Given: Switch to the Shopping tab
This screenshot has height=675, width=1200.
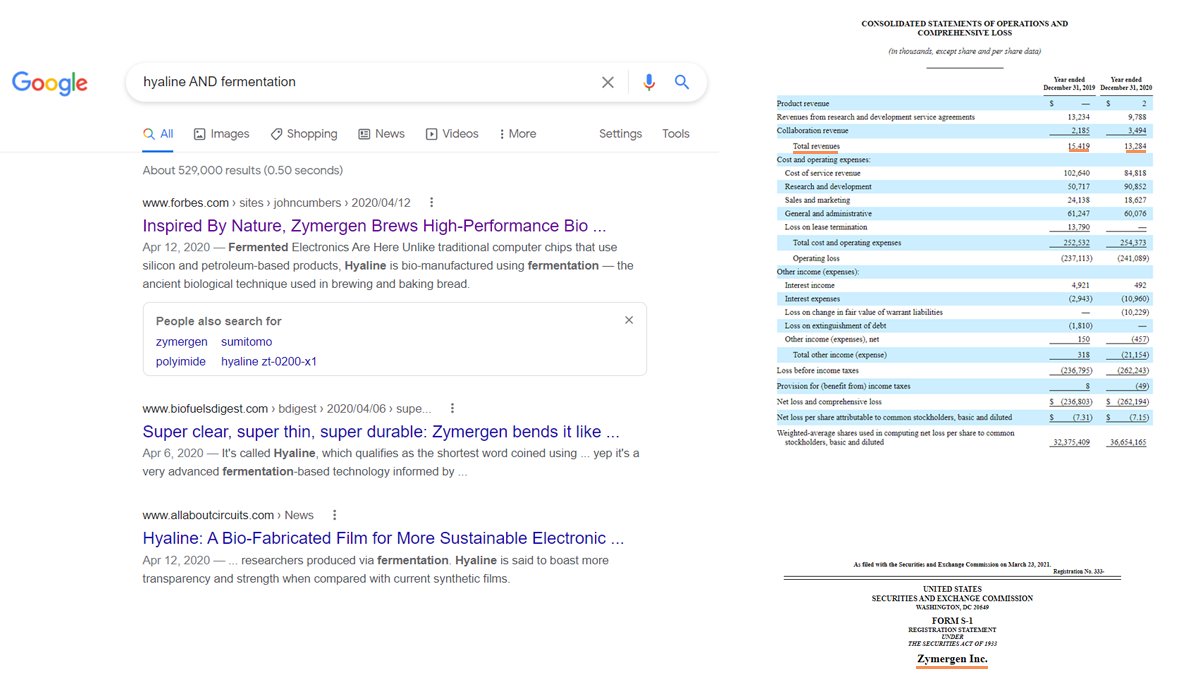Looking at the screenshot, I should click(x=303, y=133).
